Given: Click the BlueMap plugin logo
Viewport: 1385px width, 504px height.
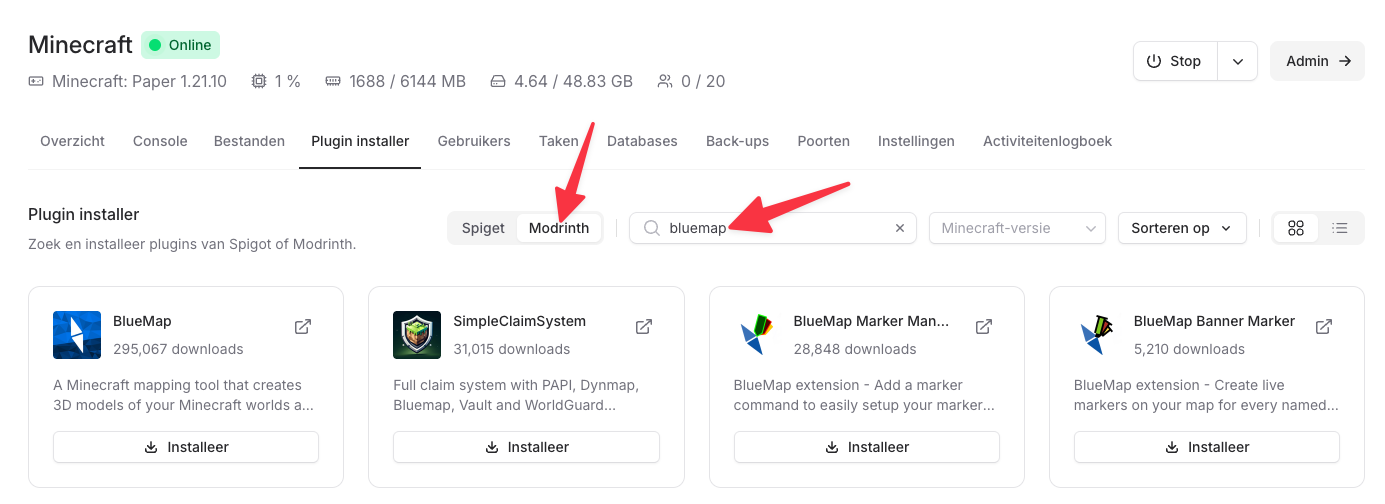Looking at the screenshot, I should point(77,335).
